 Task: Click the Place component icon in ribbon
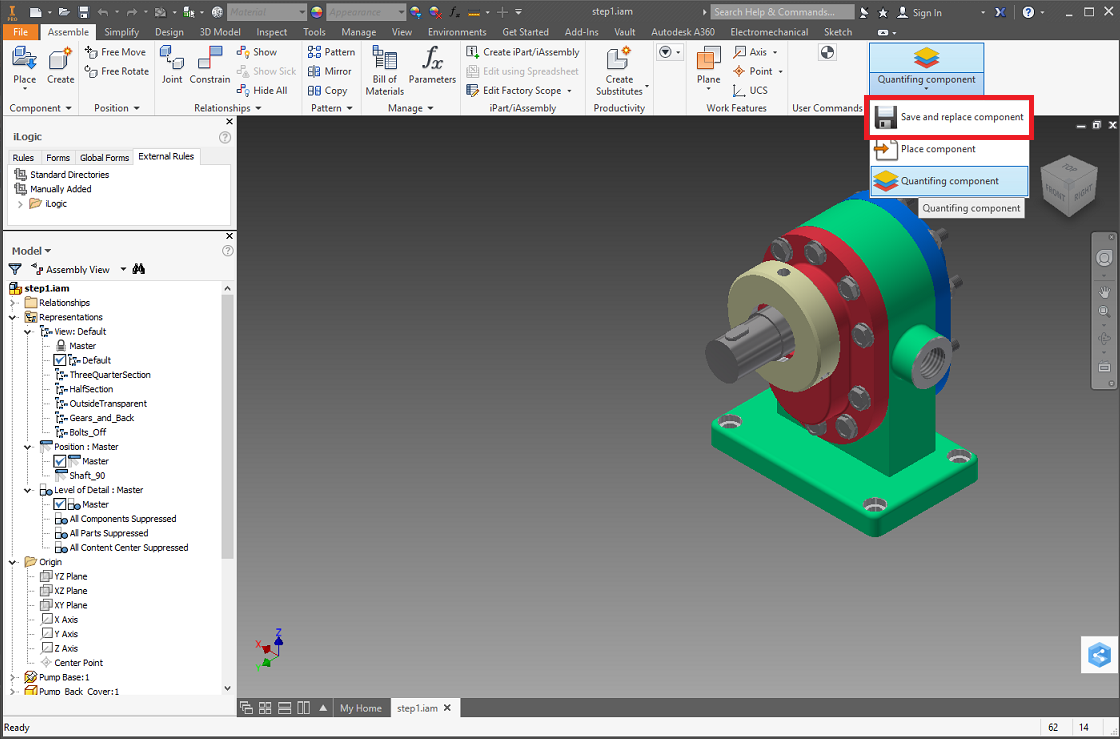pos(24,59)
